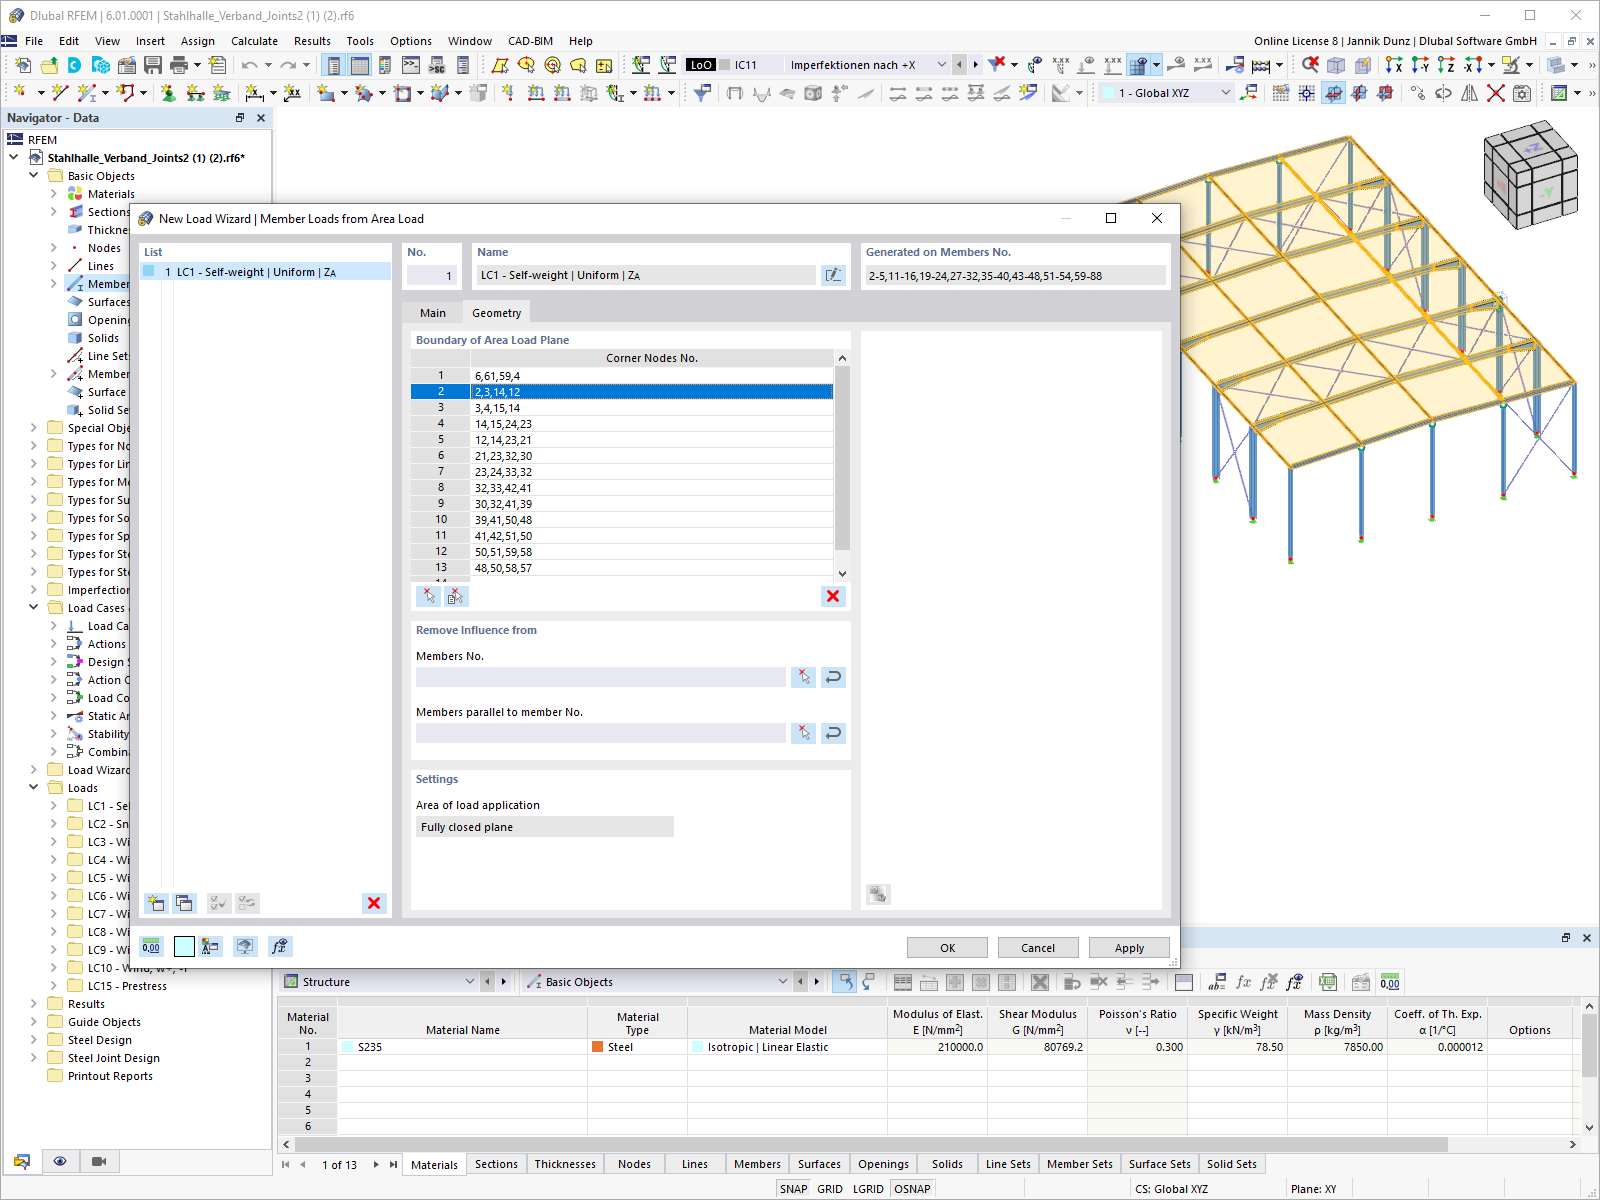Collapse the Load Cases tree node
The width and height of the screenshot is (1600, 1200).
click(33, 608)
